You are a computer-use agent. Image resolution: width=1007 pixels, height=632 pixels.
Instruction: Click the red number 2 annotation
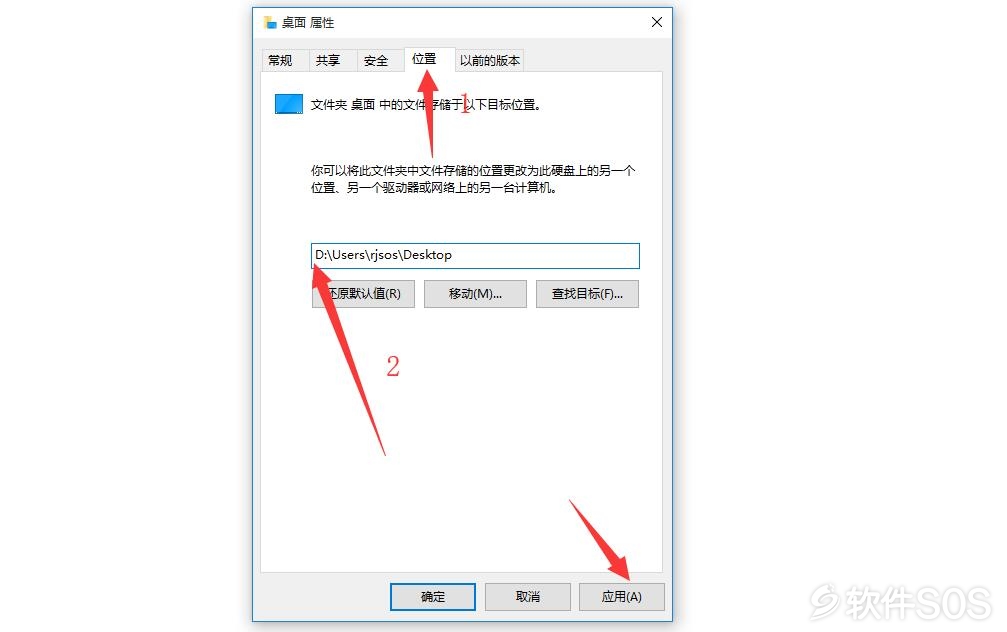(x=393, y=367)
